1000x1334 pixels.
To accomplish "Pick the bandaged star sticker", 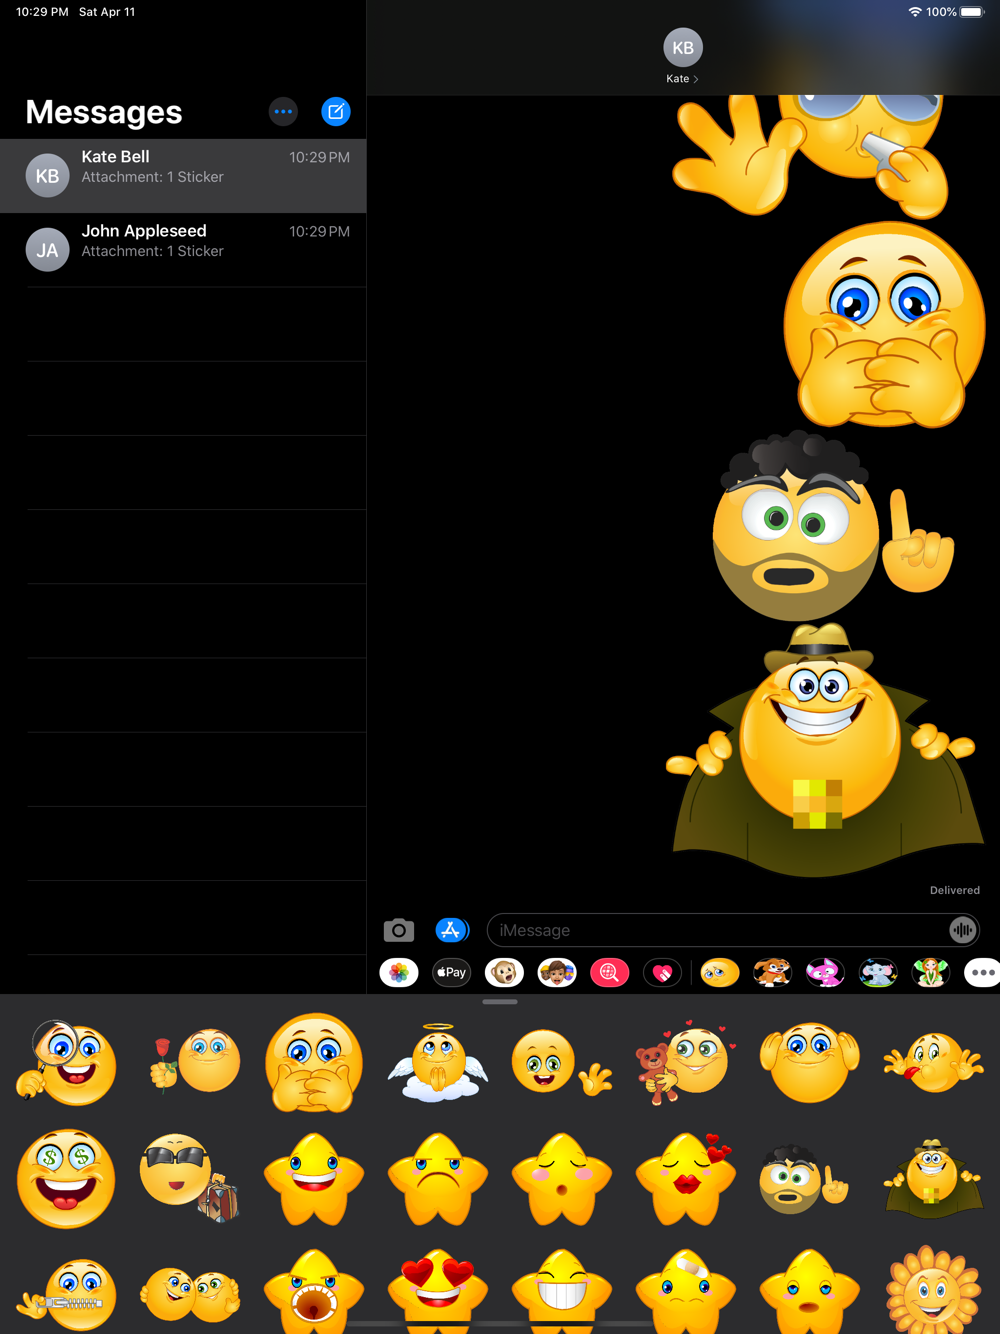I will point(686,1292).
